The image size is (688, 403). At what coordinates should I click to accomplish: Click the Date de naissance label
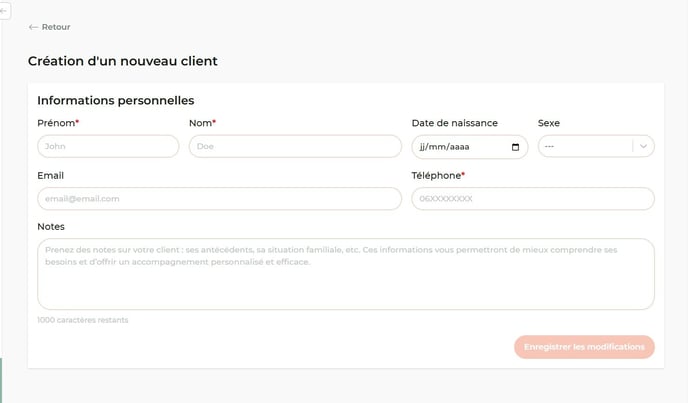pyautogui.click(x=454, y=123)
